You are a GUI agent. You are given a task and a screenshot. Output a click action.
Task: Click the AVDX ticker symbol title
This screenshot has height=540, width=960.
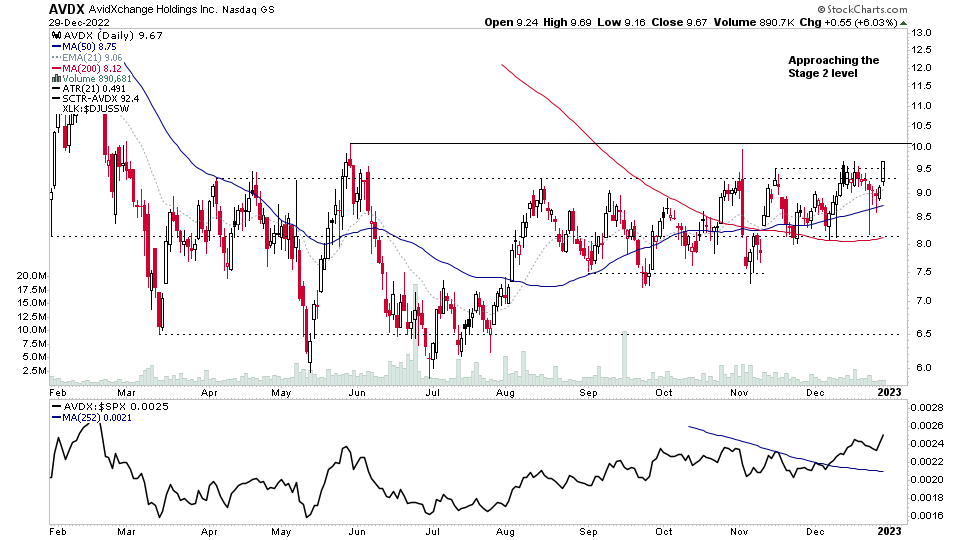click(67, 9)
